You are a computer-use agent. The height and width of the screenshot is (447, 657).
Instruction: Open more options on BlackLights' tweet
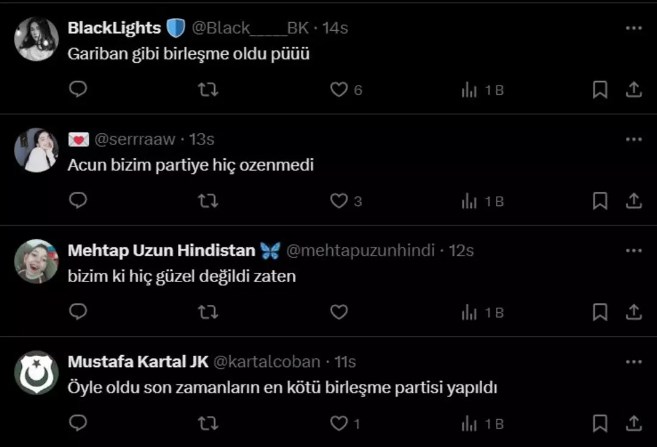coord(633,28)
